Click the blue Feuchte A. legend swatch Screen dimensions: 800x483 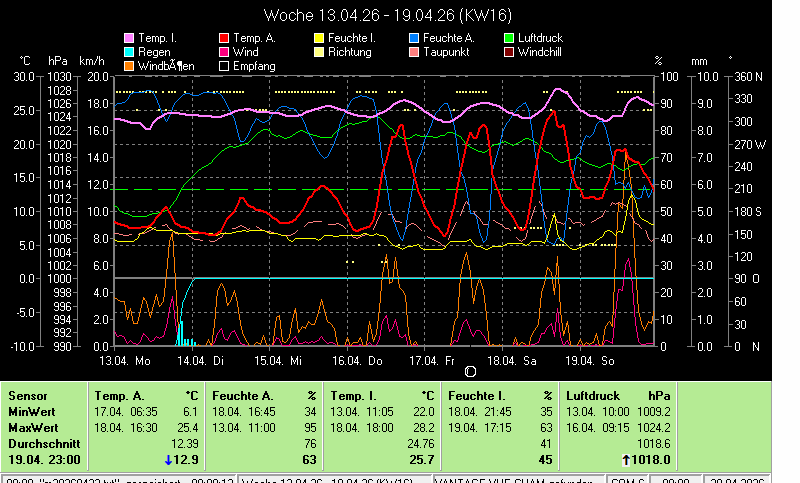point(416,38)
